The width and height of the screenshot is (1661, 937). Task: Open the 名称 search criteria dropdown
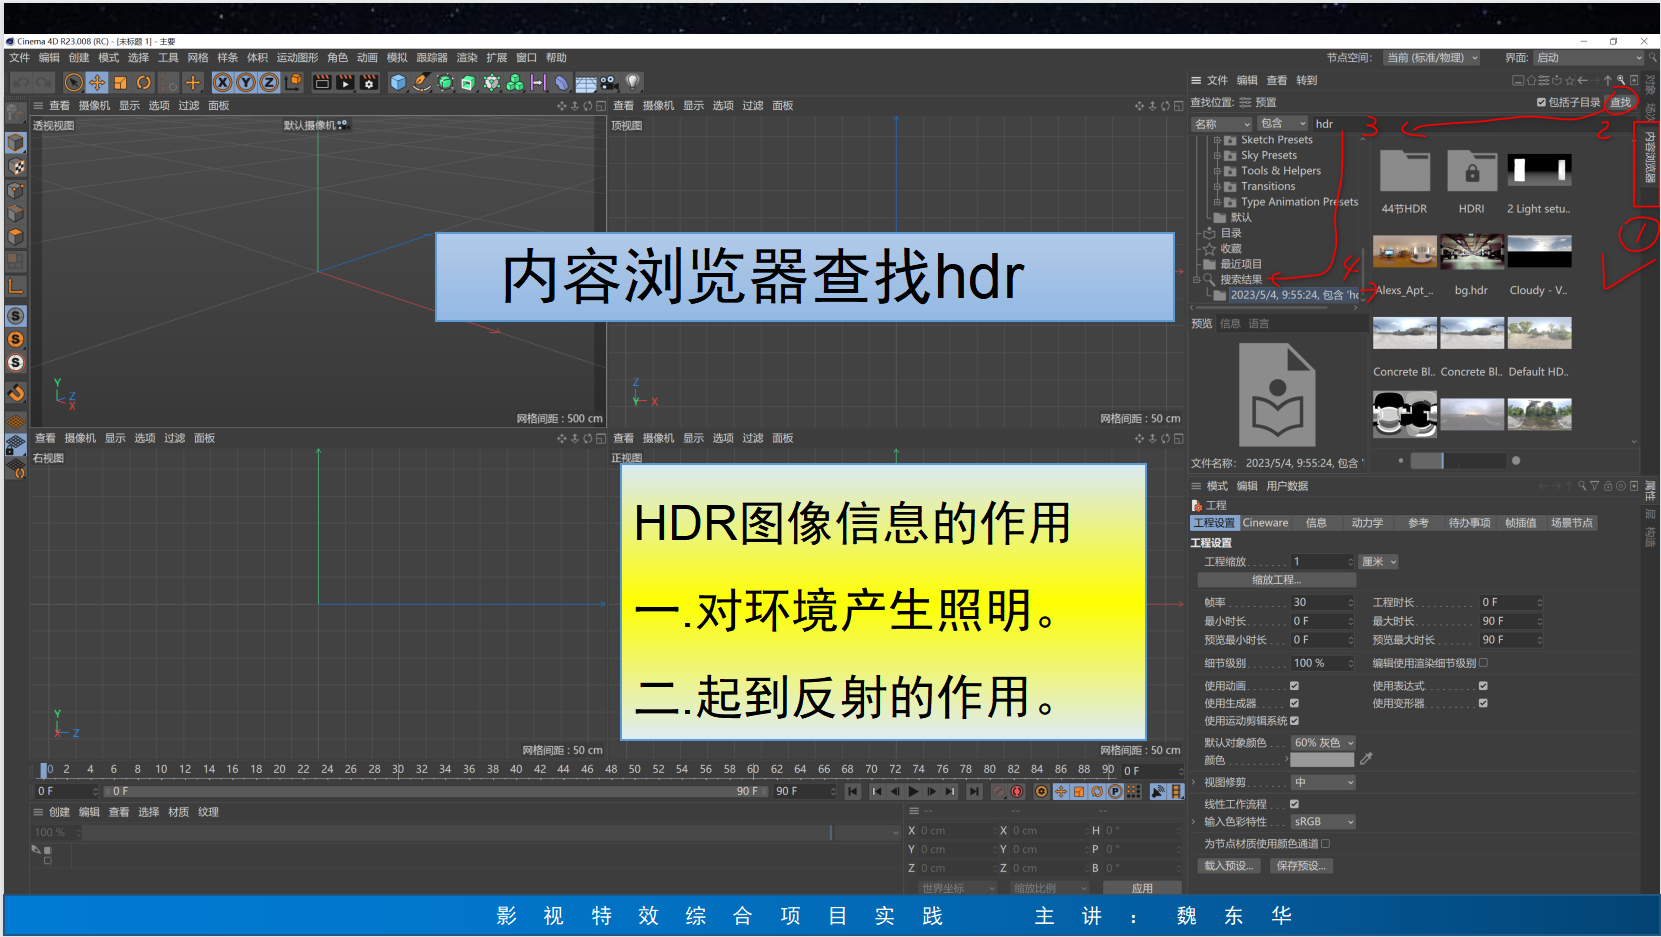pyautogui.click(x=1222, y=124)
